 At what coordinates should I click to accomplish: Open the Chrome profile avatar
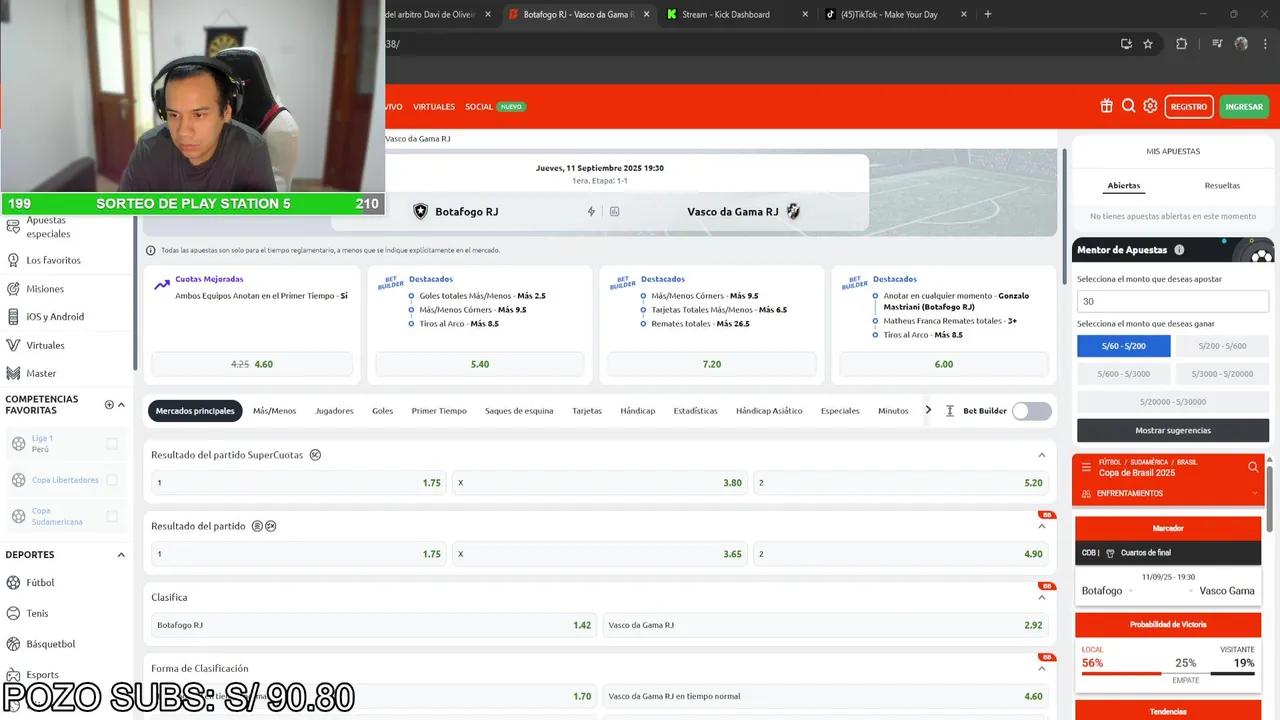(1241, 44)
